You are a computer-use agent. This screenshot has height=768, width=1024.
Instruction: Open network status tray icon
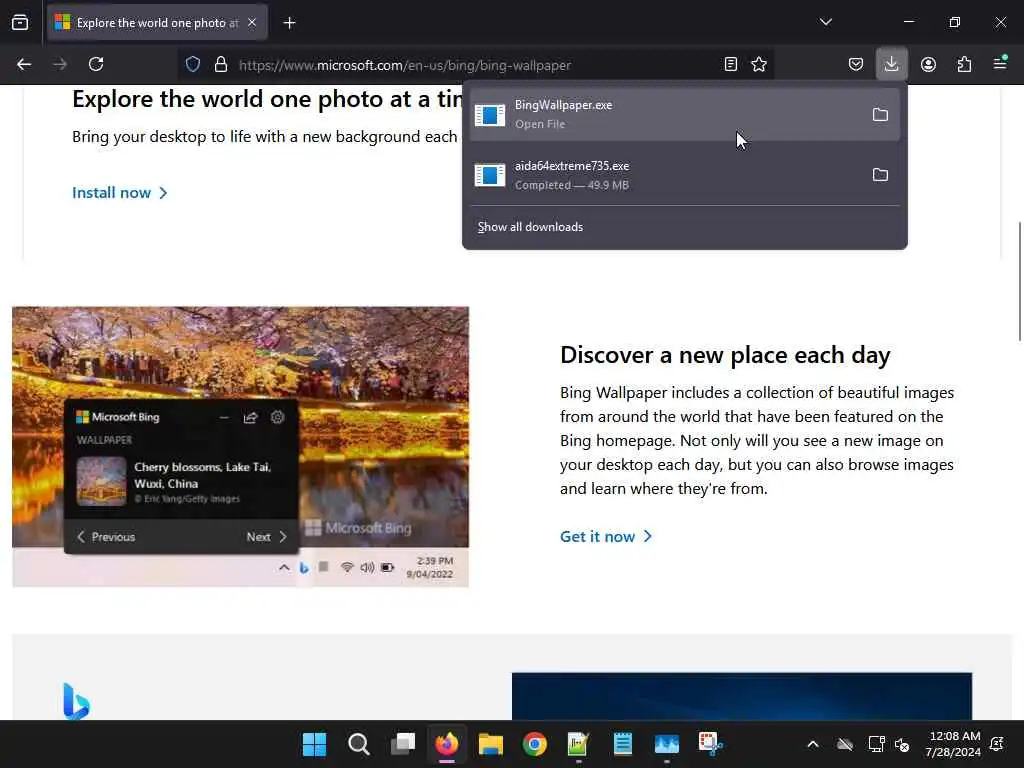(x=876, y=744)
